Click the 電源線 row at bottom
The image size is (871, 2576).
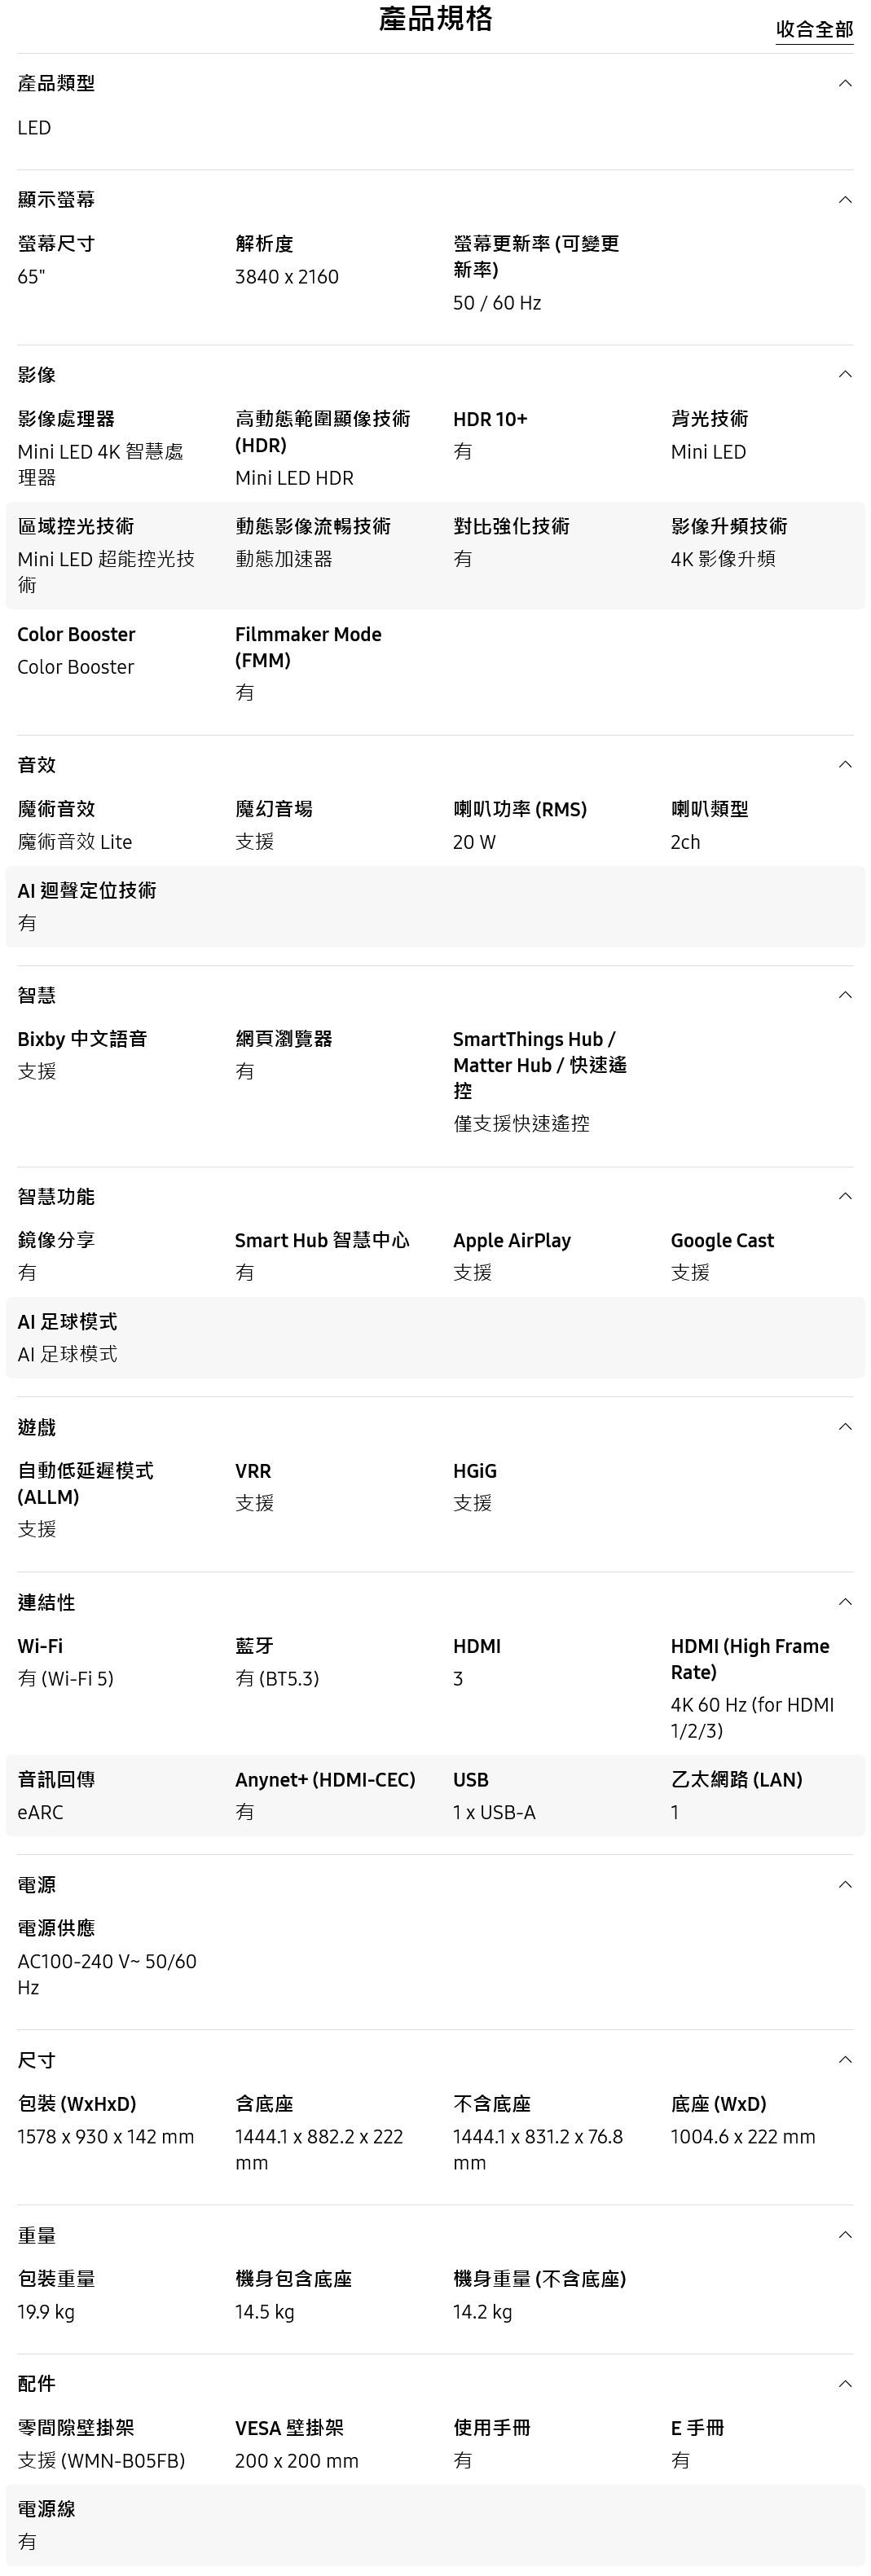click(x=435, y=2524)
